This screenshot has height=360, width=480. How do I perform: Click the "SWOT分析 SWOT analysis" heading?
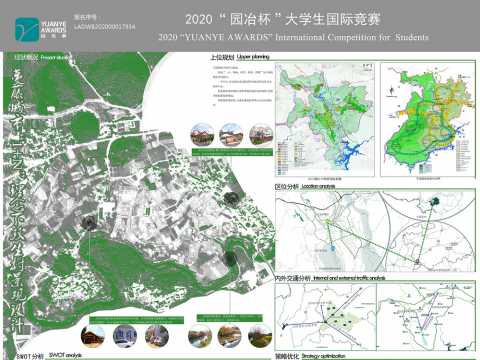click(49, 355)
